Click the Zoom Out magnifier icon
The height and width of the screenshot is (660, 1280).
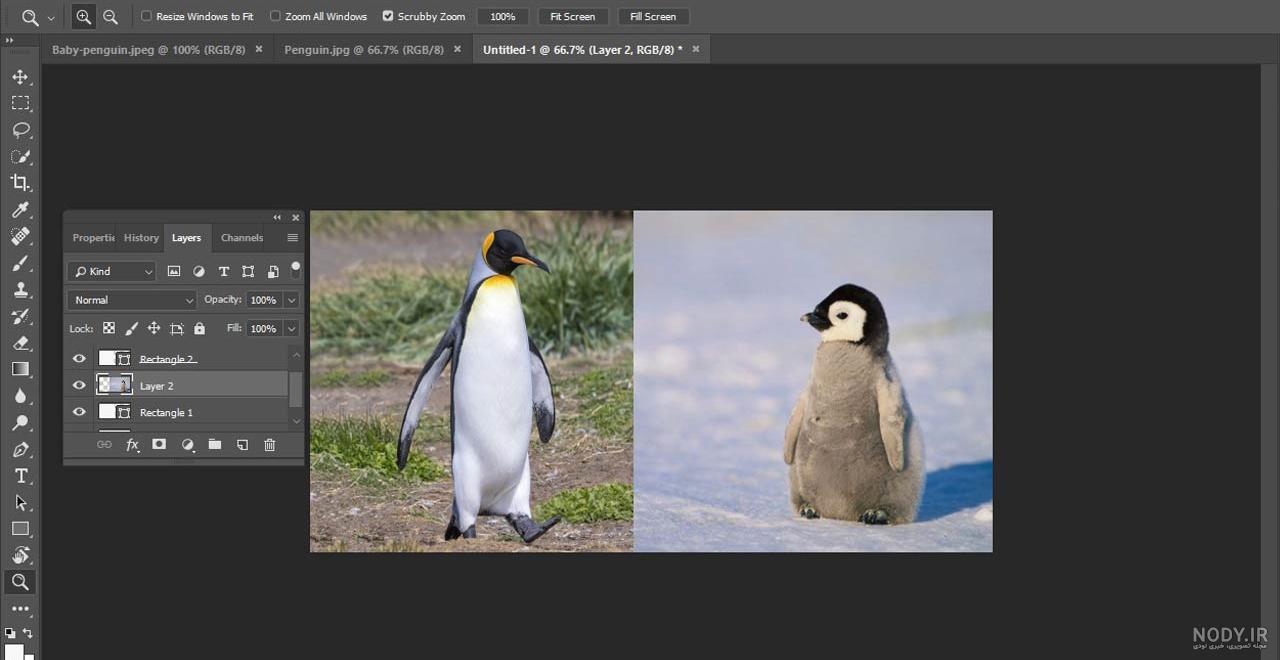pos(110,17)
